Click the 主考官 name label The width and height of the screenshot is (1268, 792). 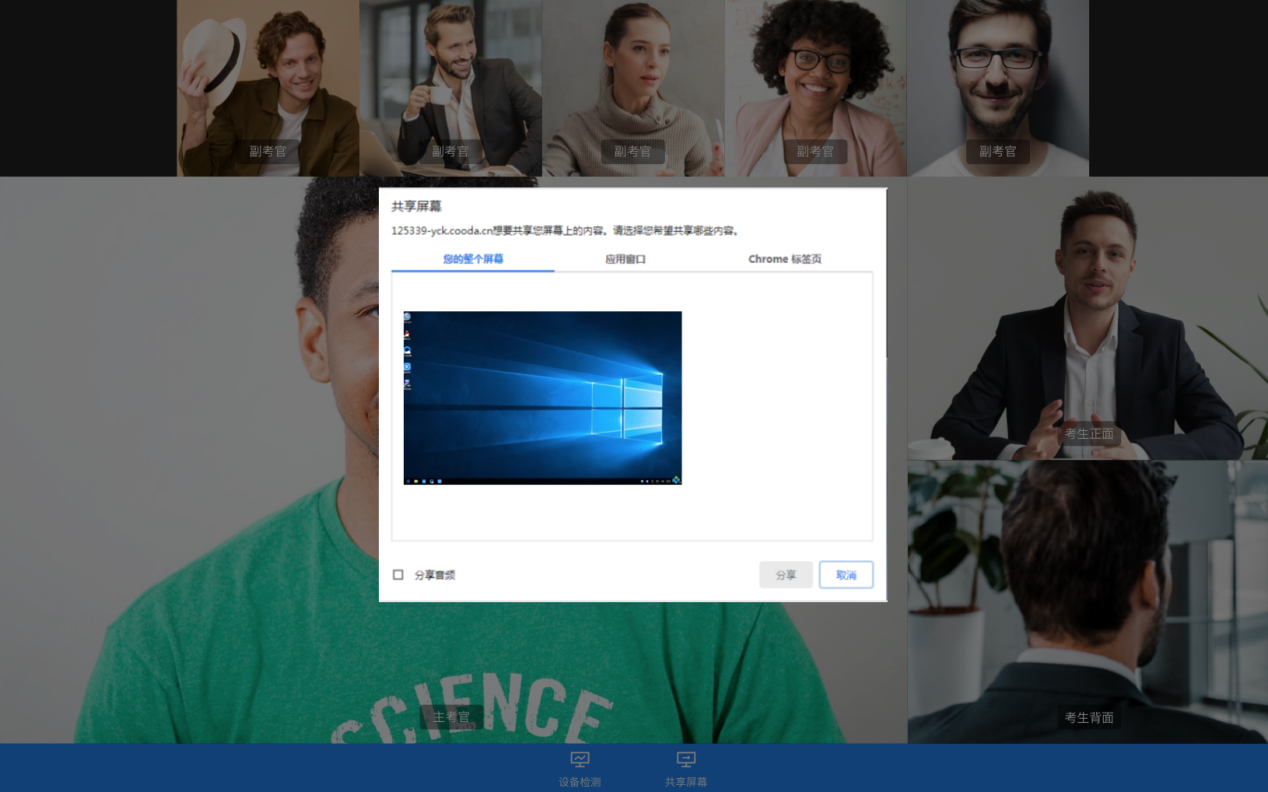(x=451, y=717)
